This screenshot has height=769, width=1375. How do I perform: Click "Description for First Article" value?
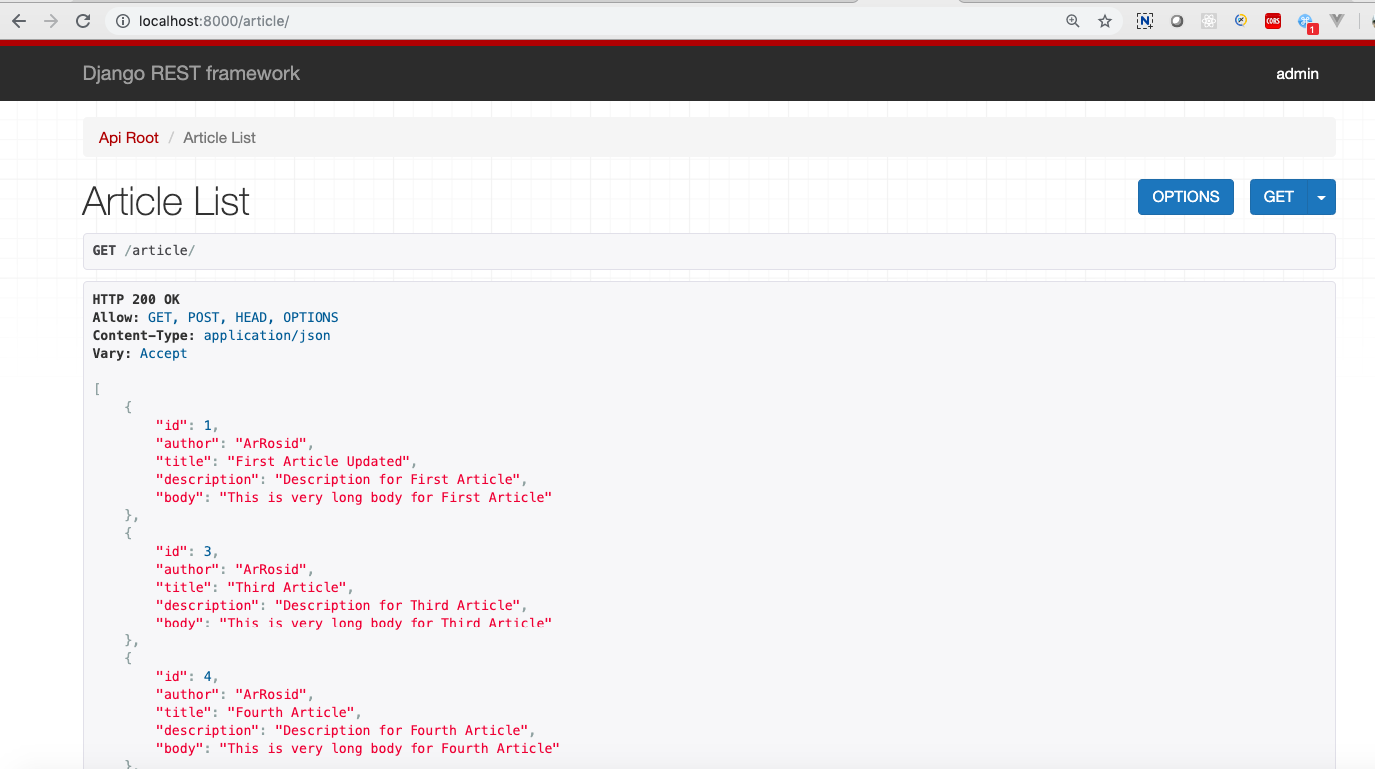[x=398, y=479]
